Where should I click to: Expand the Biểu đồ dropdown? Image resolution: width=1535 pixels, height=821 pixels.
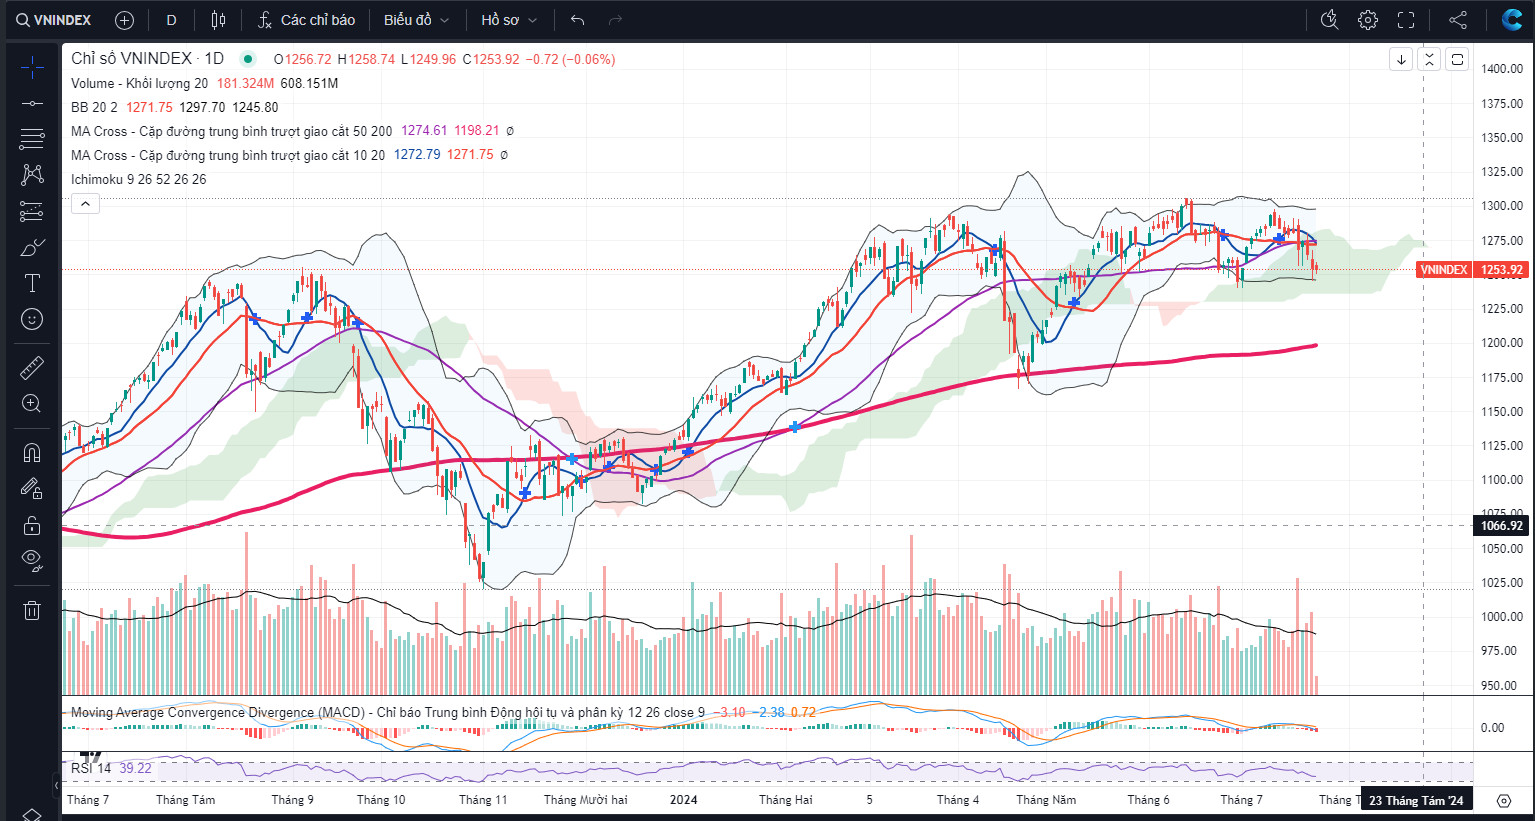pos(416,20)
